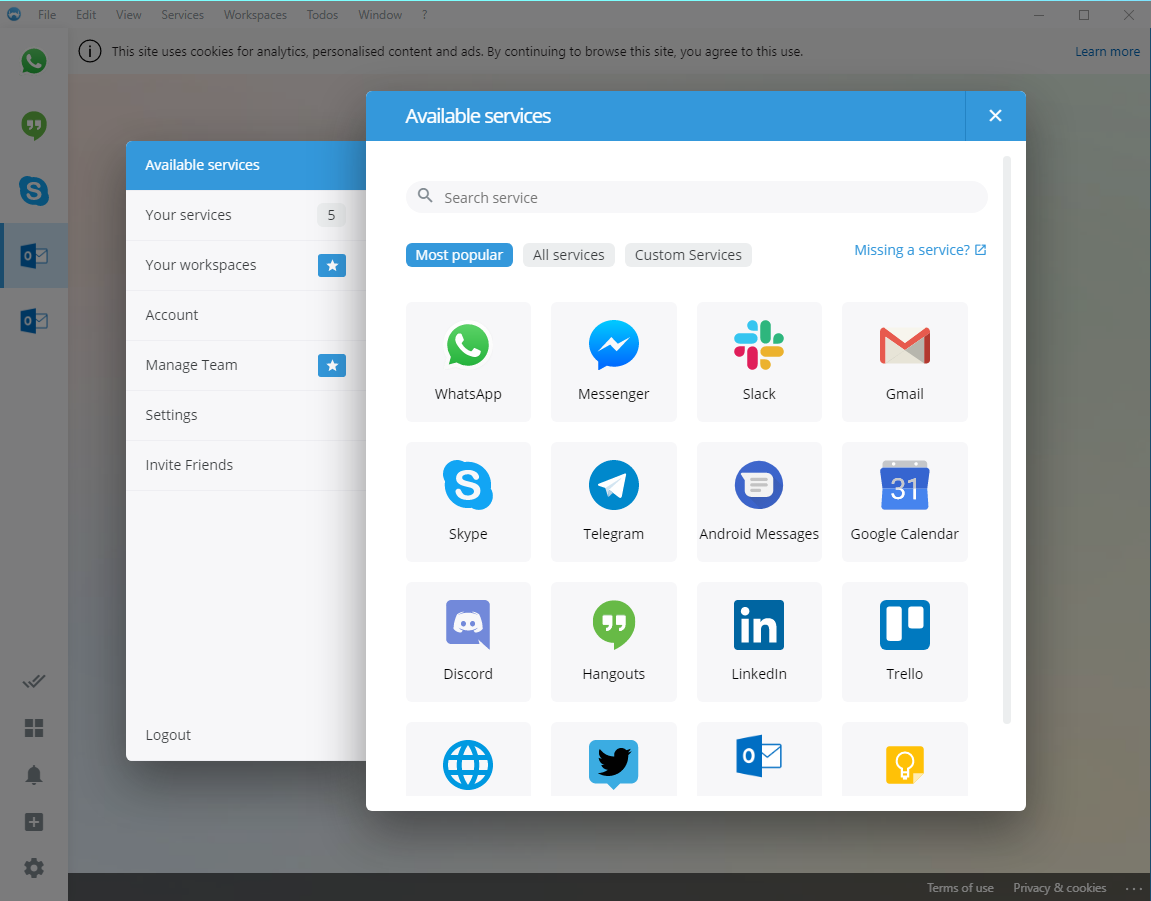1151x901 pixels.
Task: Open the Invite Friends page
Action: click(x=246, y=465)
